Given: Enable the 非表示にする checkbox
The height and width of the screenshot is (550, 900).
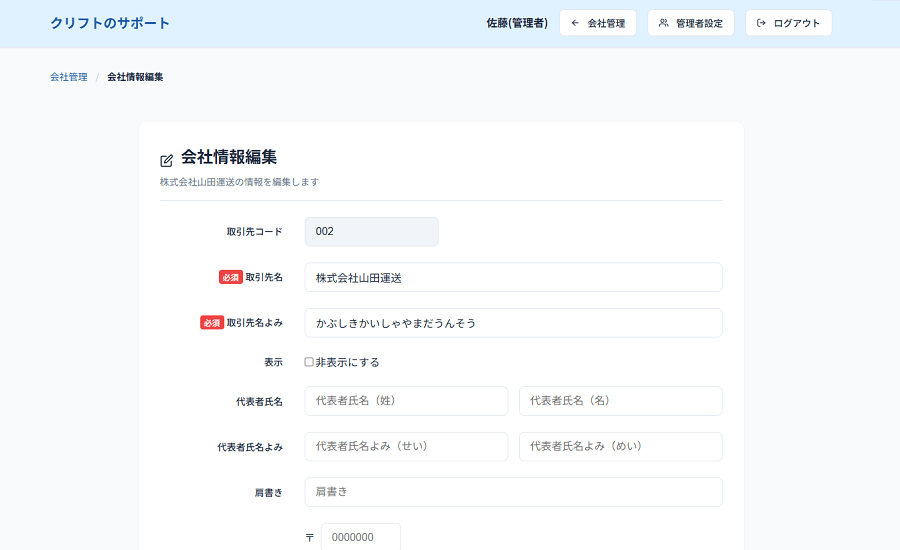Looking at the screenshot, I should point(309,362).
